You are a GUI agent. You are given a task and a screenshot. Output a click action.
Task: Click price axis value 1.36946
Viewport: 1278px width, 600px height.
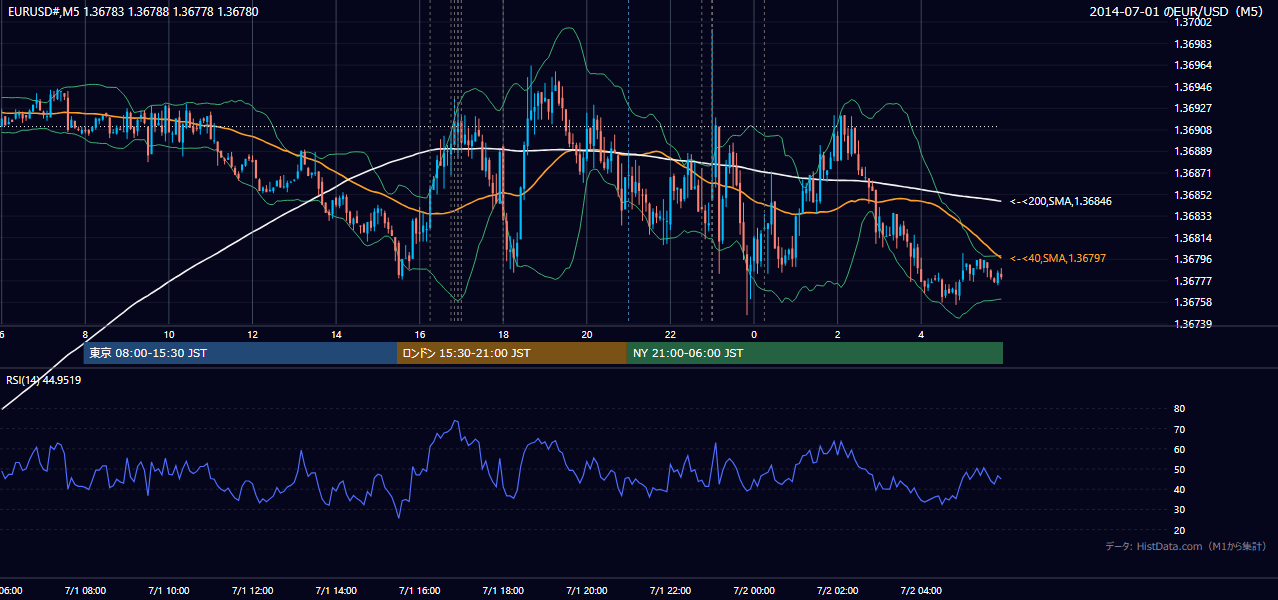point(1193,87)
